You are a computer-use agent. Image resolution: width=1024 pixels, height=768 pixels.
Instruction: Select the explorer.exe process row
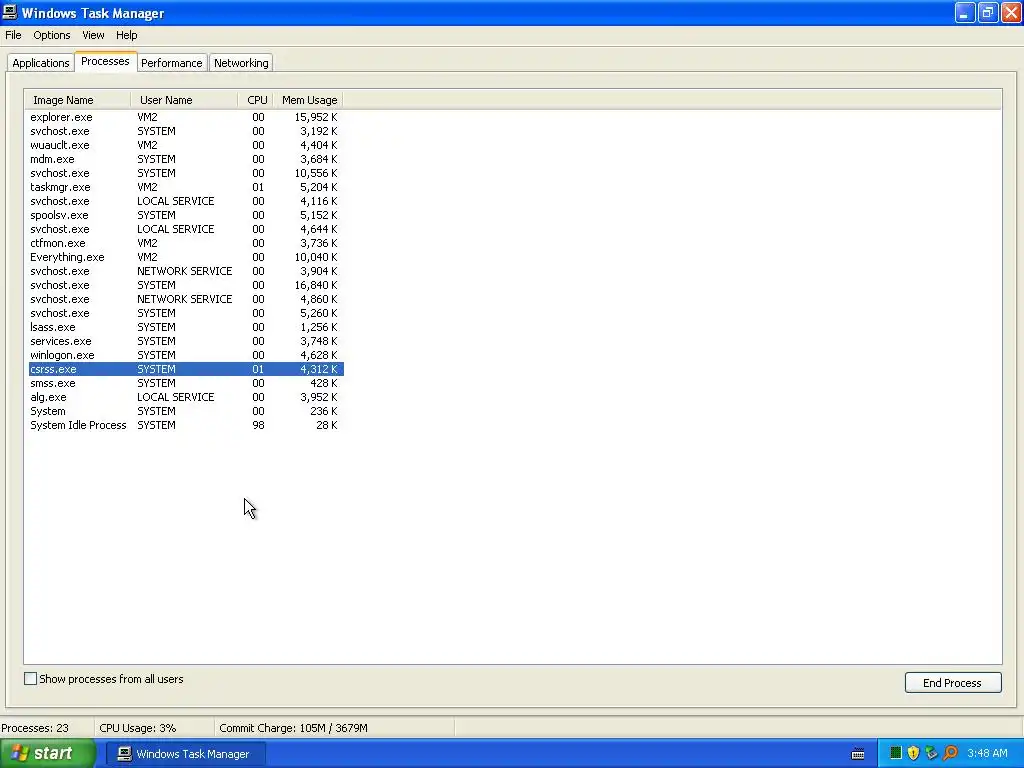(185, 117)
